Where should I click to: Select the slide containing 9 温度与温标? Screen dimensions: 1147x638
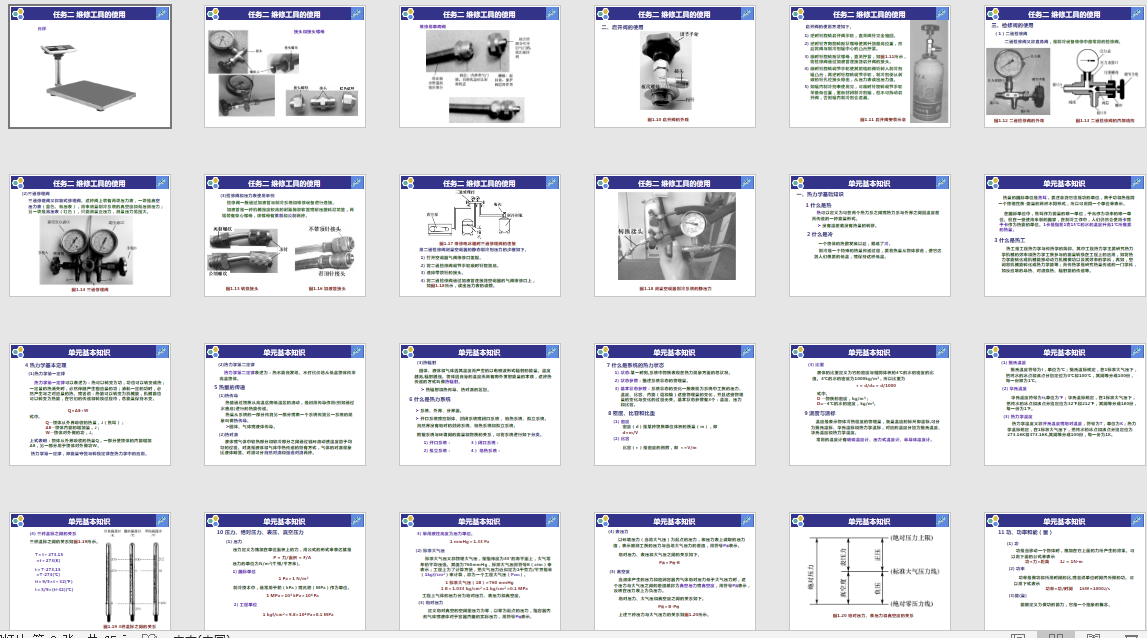click(870, 405)
